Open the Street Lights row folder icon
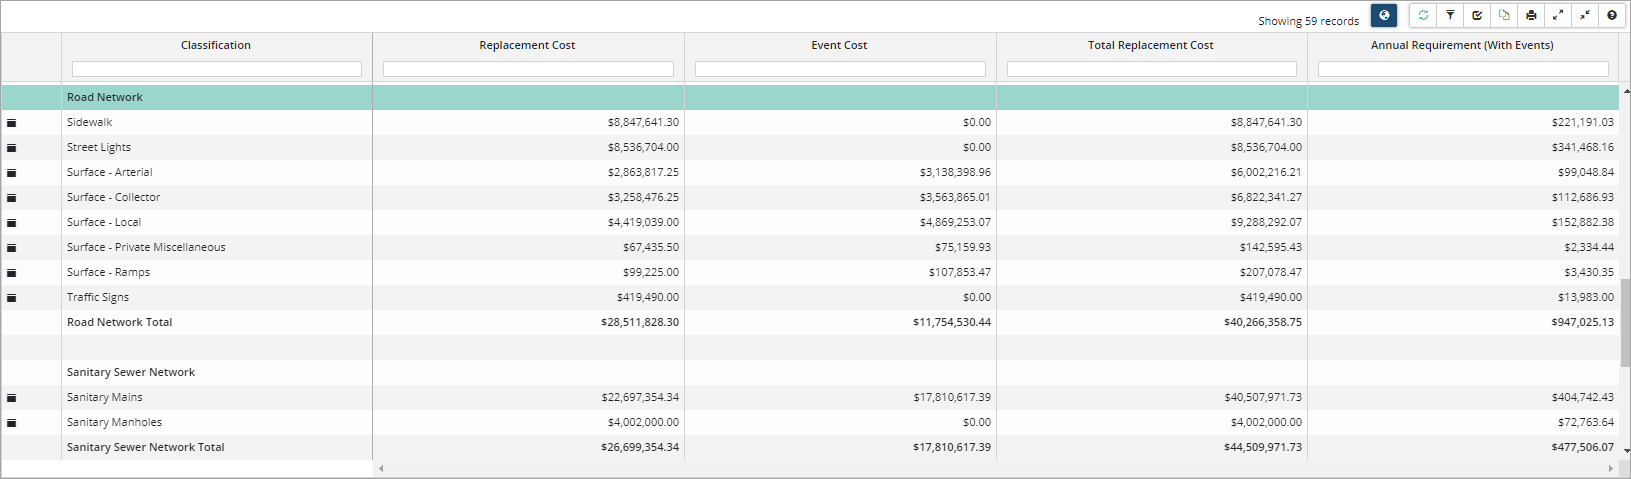1631x479 pixels. click(12, 148)
